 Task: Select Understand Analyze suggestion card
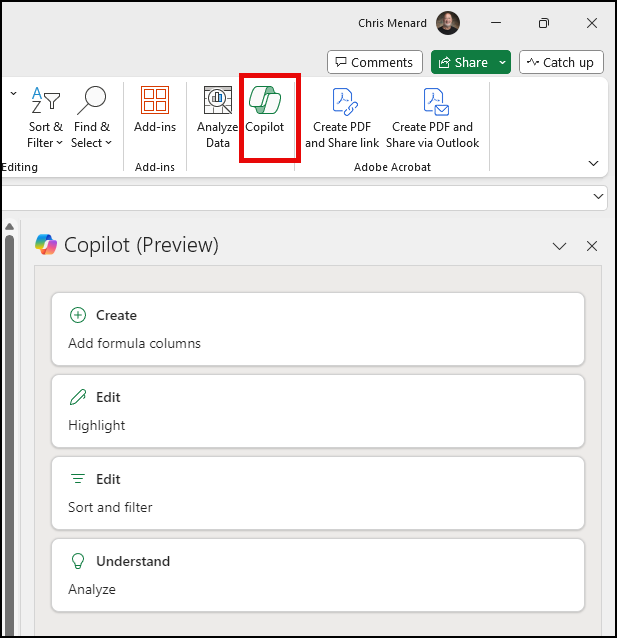(318, 575)
